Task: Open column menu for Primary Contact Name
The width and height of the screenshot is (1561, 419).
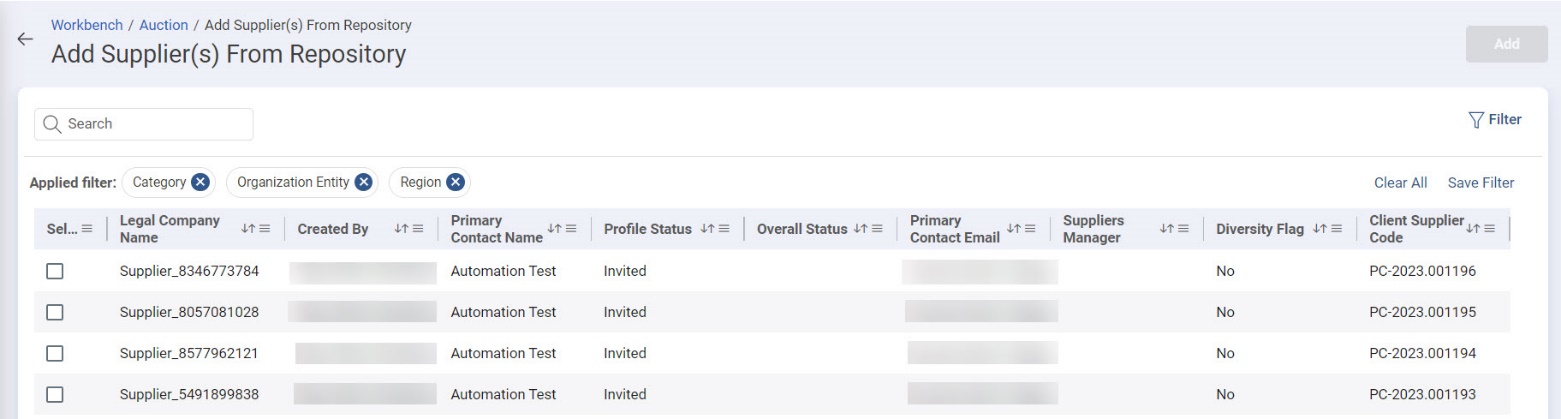Action: tap(573, 229)
